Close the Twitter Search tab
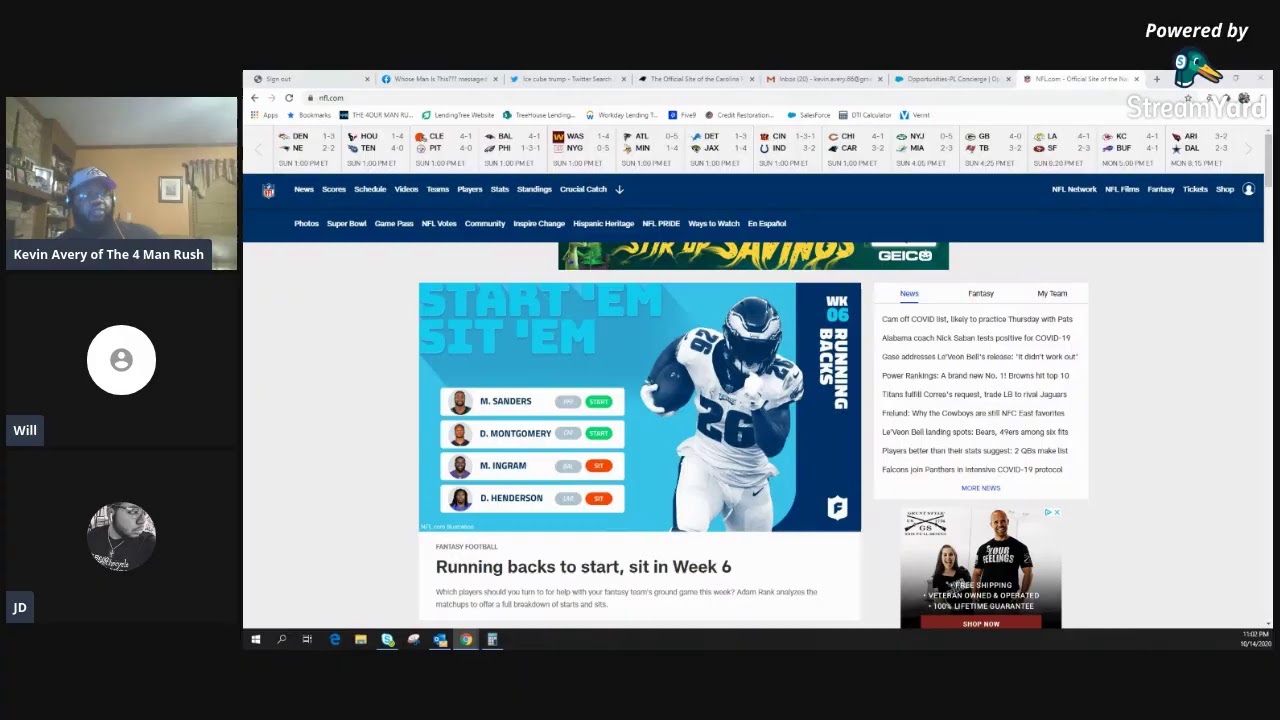Viewport: 1280px width, 720px height. click(x=623, y=79)
